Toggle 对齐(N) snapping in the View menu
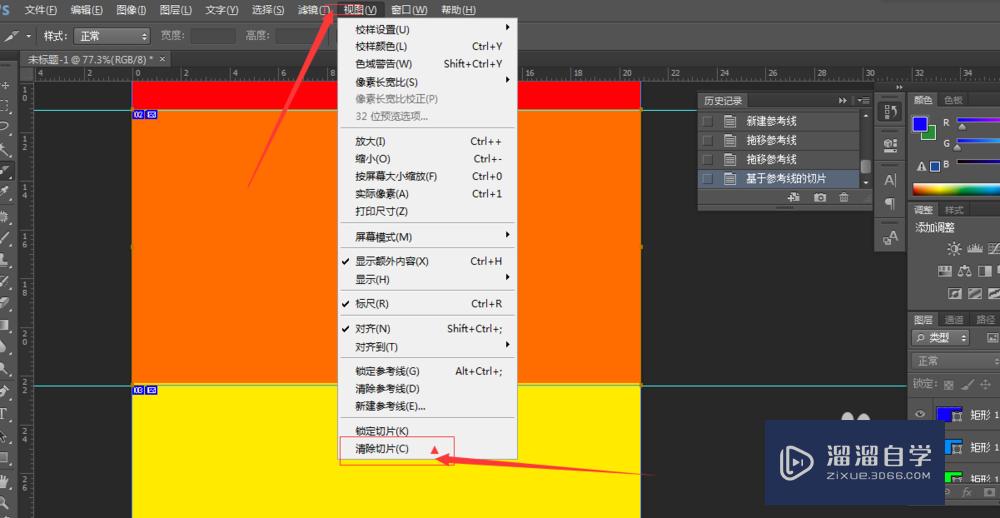This screenshot has width=1000, height=518. pyautogui.click(x=427, y=329)
